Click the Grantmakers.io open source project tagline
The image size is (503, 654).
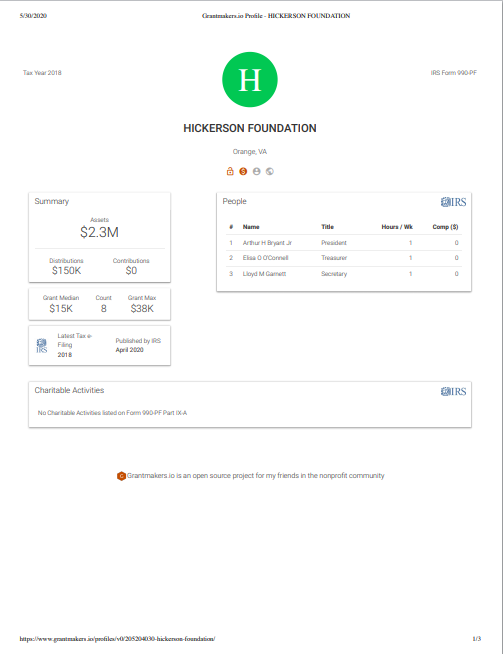pos(255,476)
